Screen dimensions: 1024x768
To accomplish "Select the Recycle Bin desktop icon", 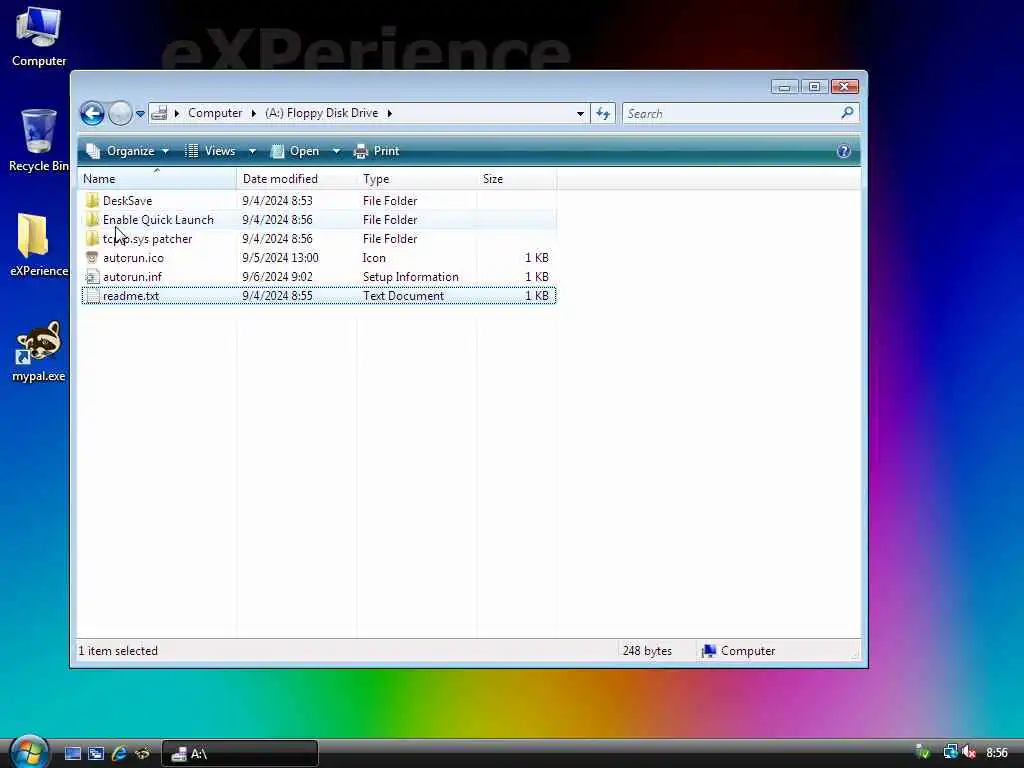I will click(x=39, y=140).
